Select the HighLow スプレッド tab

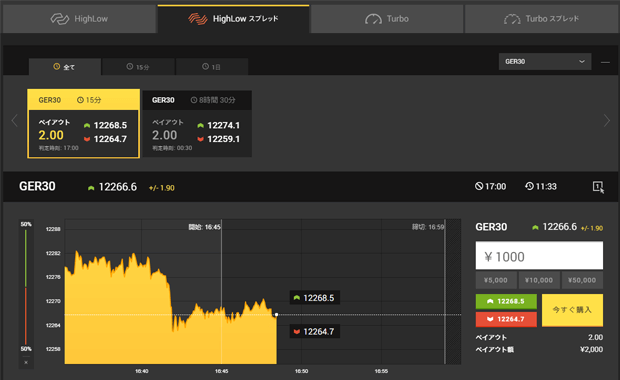click(x=233, y=19)
